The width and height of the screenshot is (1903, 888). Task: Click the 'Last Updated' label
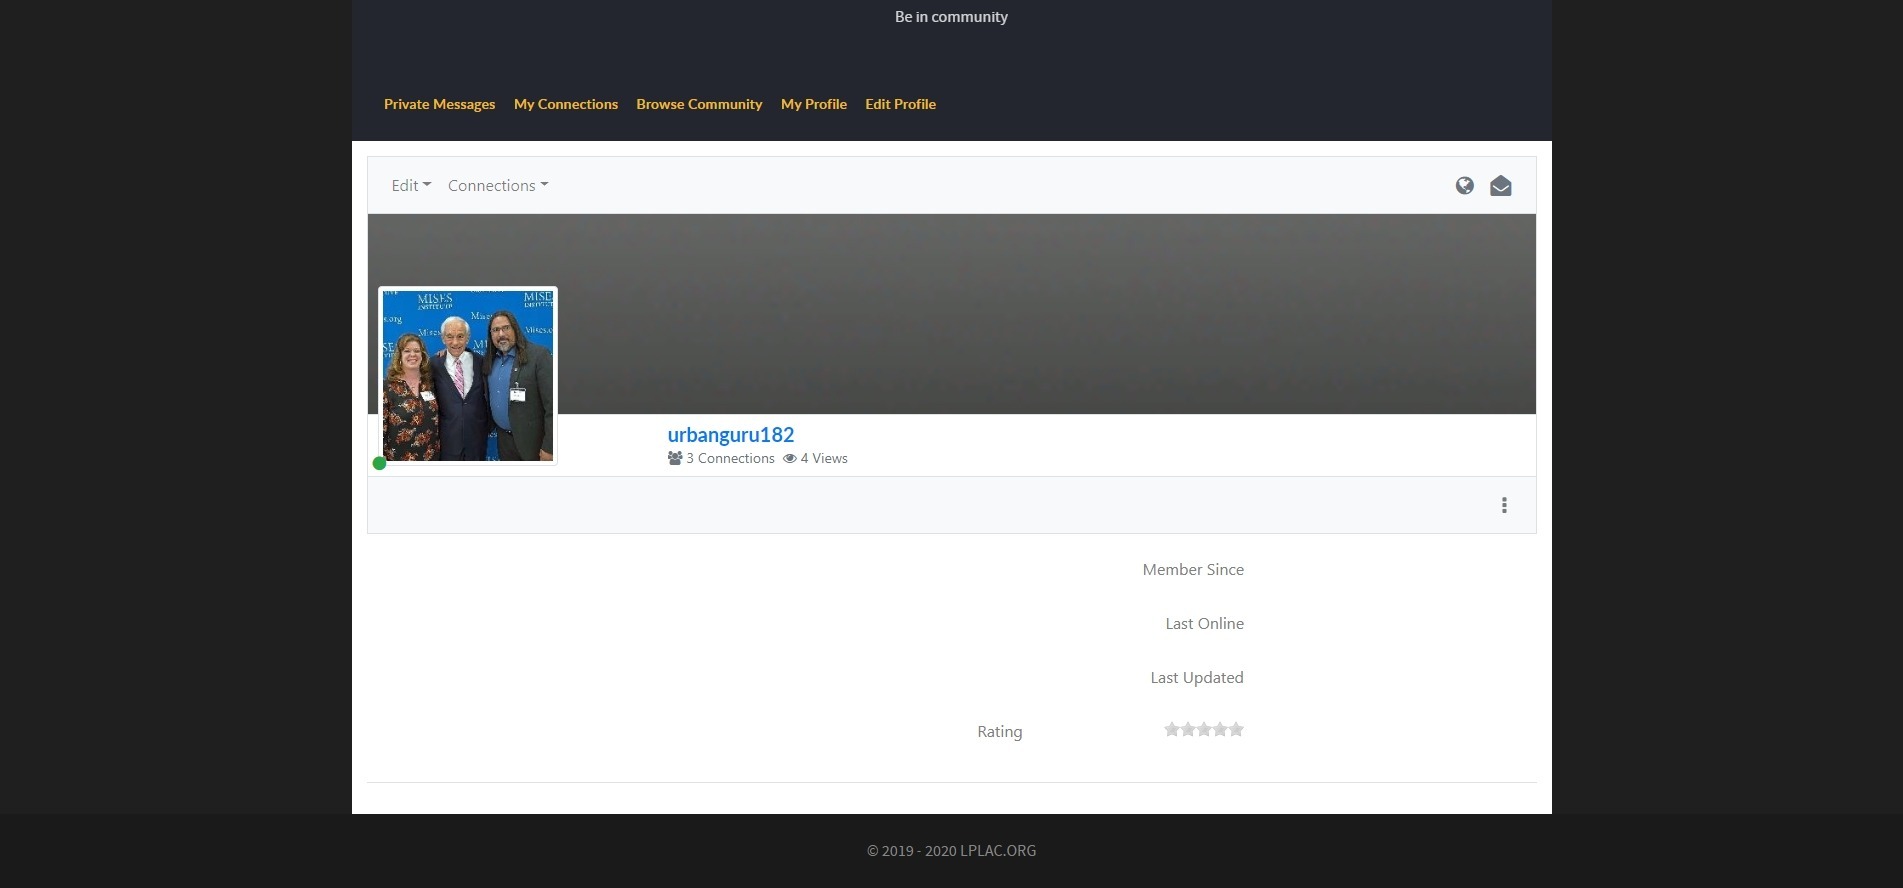click(1197, 677)
